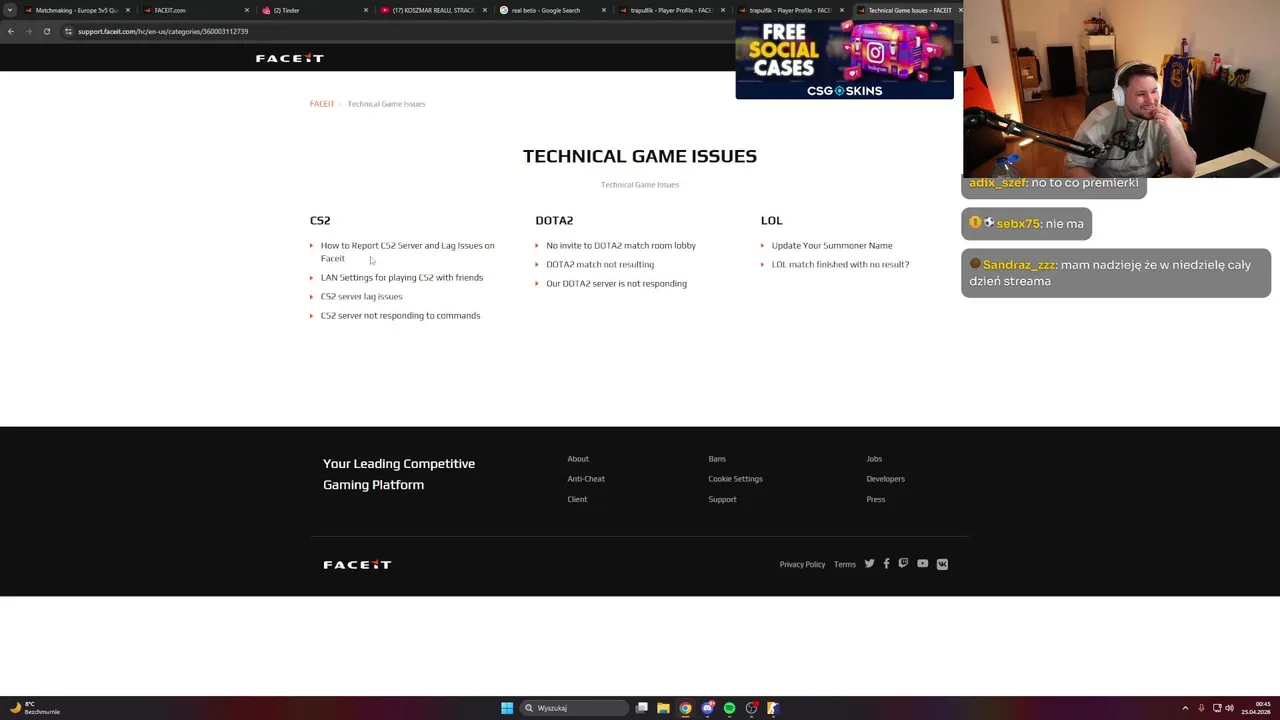Open Discord from the taskbar
The image size is (1280, 720).
(x=708, y=708)
